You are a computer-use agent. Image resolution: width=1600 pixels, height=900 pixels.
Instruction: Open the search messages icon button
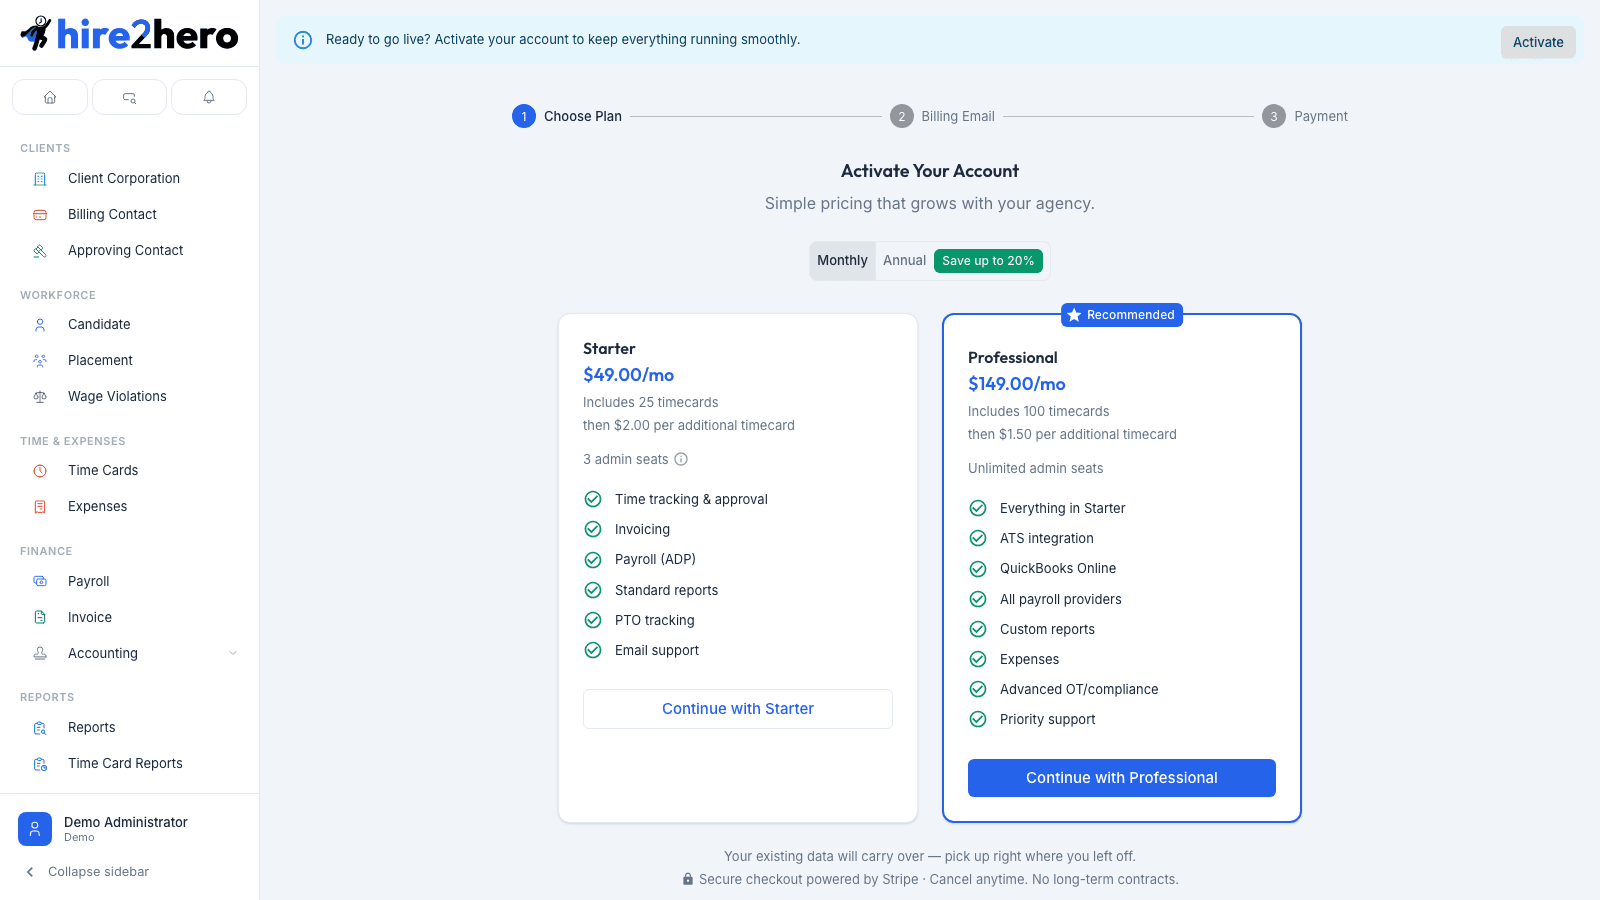(x=129, y=97)
